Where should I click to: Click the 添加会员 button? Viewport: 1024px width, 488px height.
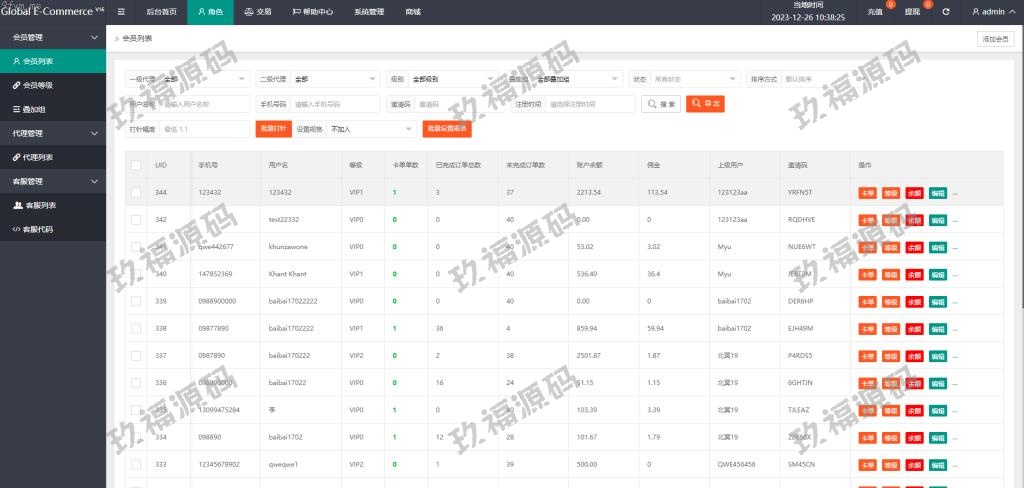996,39
